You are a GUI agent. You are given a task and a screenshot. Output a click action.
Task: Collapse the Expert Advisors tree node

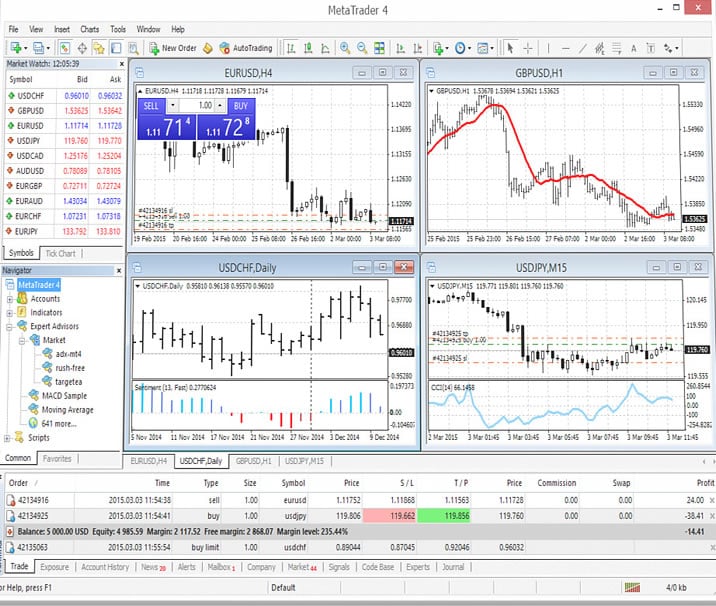pos(9,327)
